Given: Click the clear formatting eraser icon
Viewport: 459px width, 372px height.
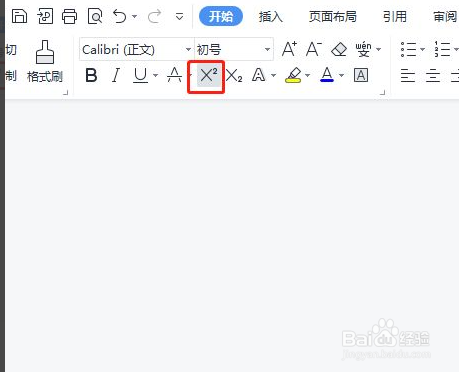Looking at the screenshot, I should 339,49.
